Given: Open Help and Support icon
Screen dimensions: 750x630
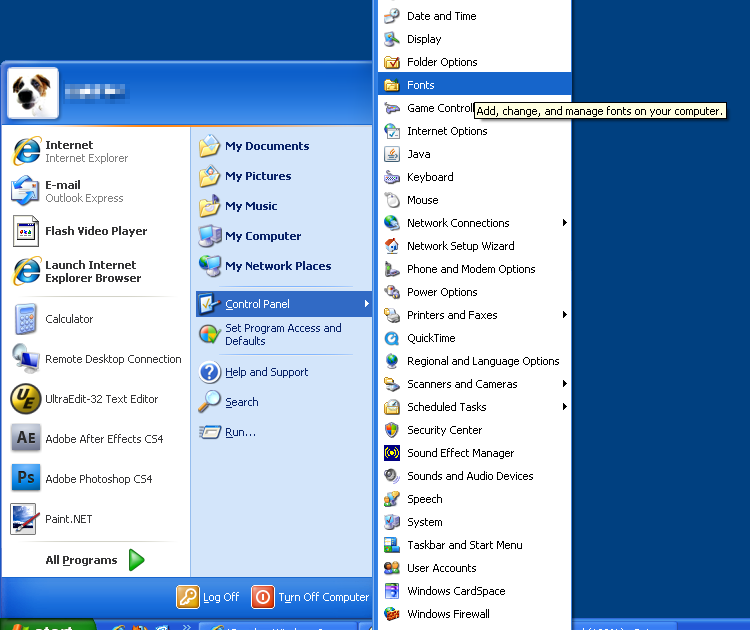Looking at the screenshot, I should [x=210, y=372].
